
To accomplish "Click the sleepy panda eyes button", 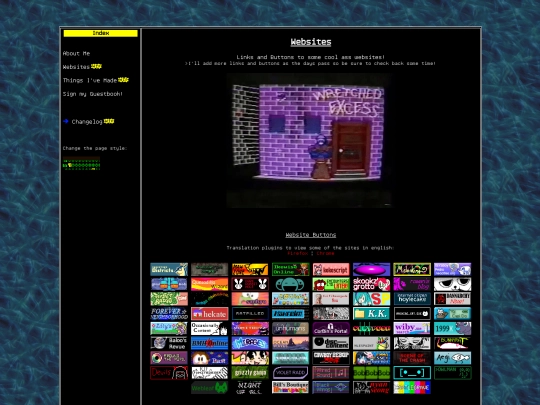I will 453,284.
